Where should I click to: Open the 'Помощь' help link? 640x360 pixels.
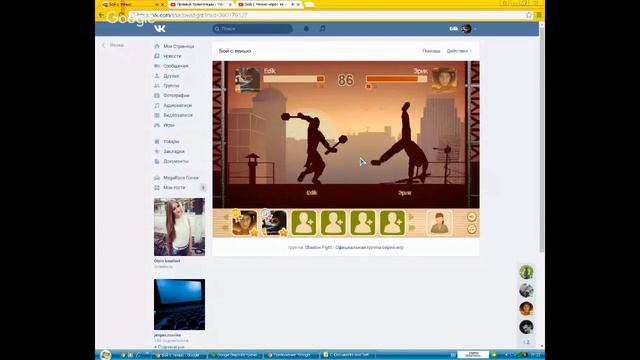pos(431,51)
